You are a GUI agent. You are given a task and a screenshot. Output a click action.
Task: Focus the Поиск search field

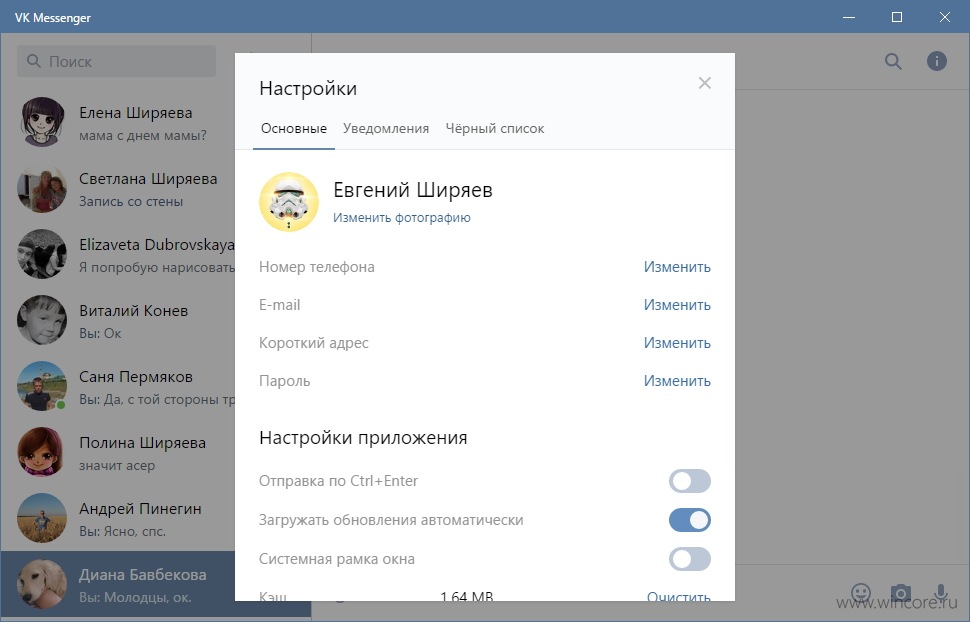point(116,61)
